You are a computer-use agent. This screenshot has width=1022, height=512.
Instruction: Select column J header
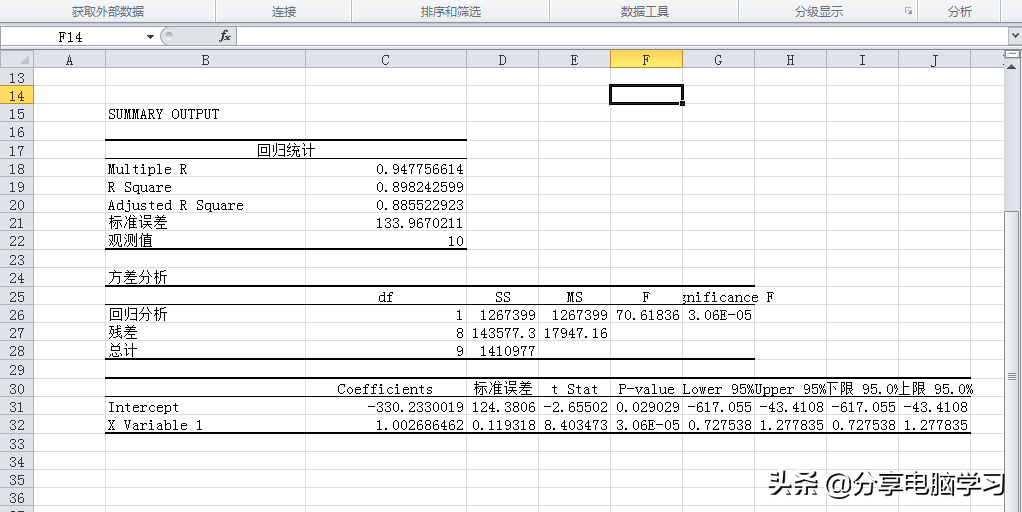click(935, 60)
